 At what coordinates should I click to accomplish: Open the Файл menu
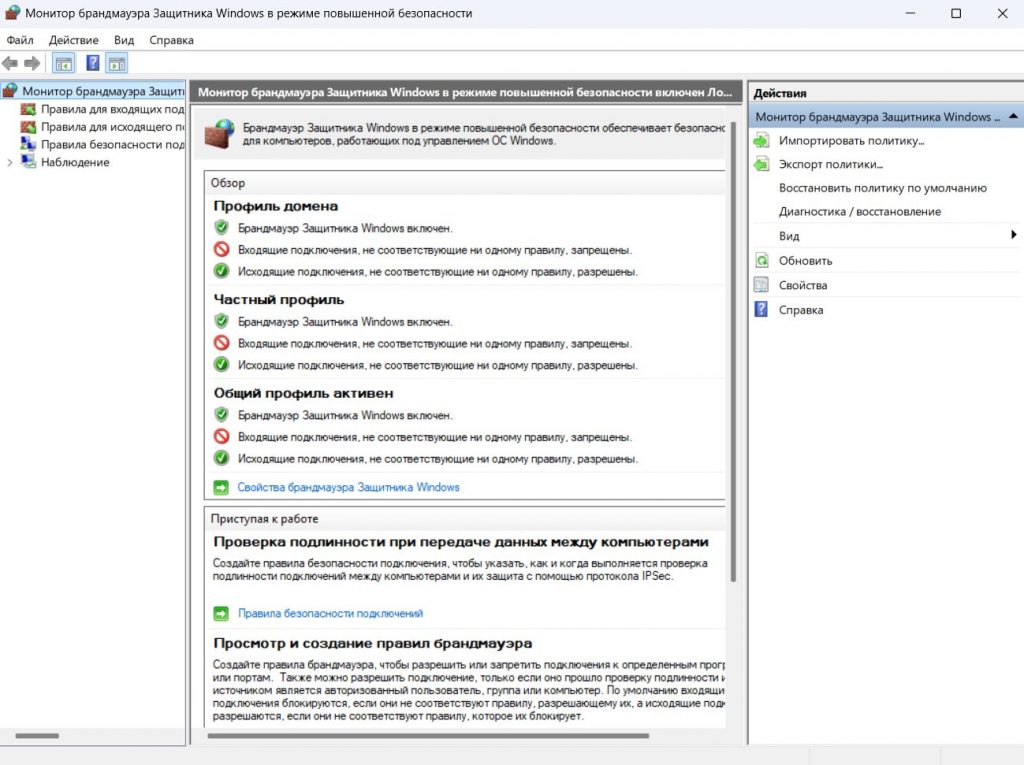pyautogui.click(x=20, y=40)
